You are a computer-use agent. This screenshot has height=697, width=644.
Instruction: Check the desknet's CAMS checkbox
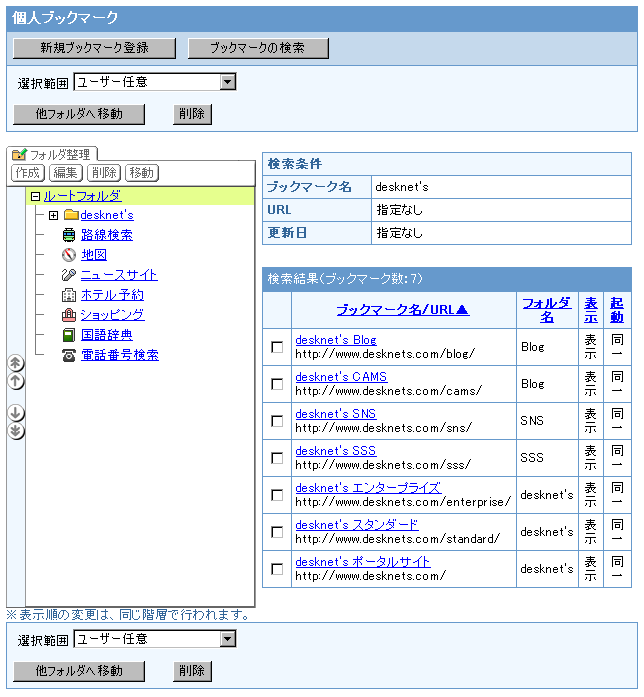coord(277,384)
